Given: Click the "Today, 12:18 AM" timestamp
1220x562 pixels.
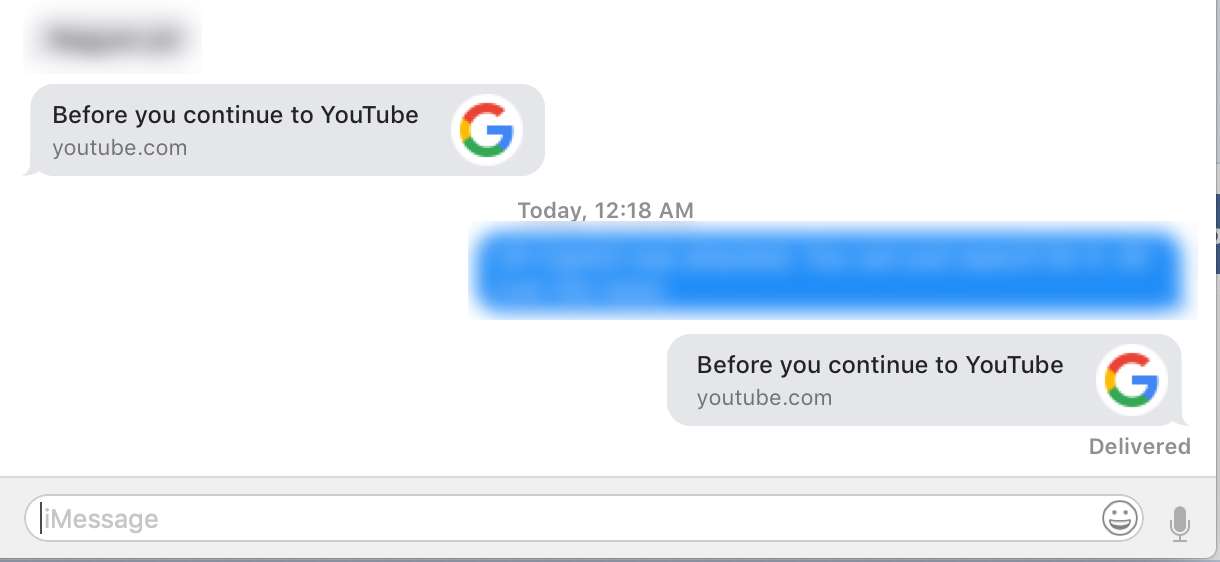Looking at the screenshot, I should pos(605,211).
